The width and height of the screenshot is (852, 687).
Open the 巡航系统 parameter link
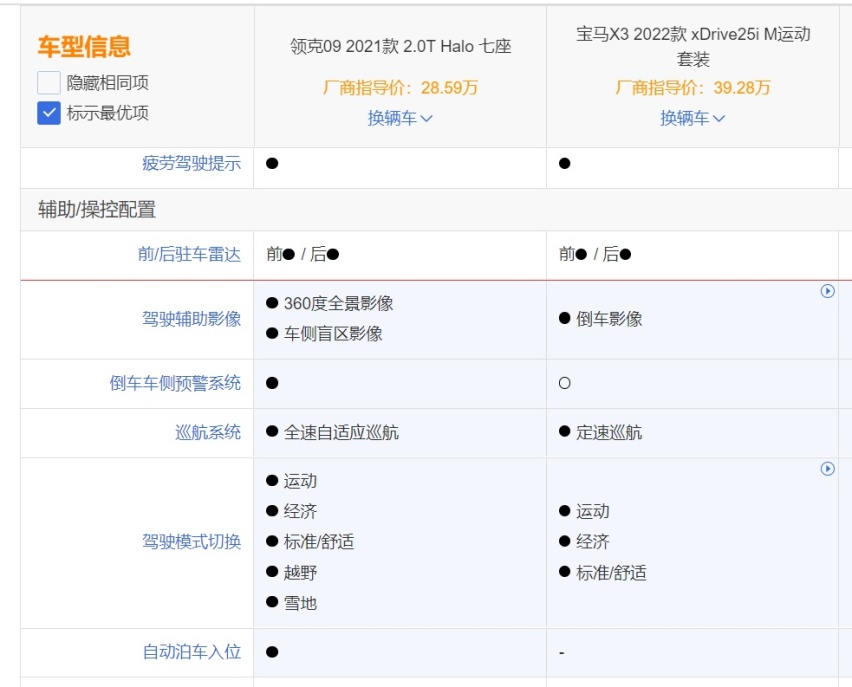tap(208, 432)
